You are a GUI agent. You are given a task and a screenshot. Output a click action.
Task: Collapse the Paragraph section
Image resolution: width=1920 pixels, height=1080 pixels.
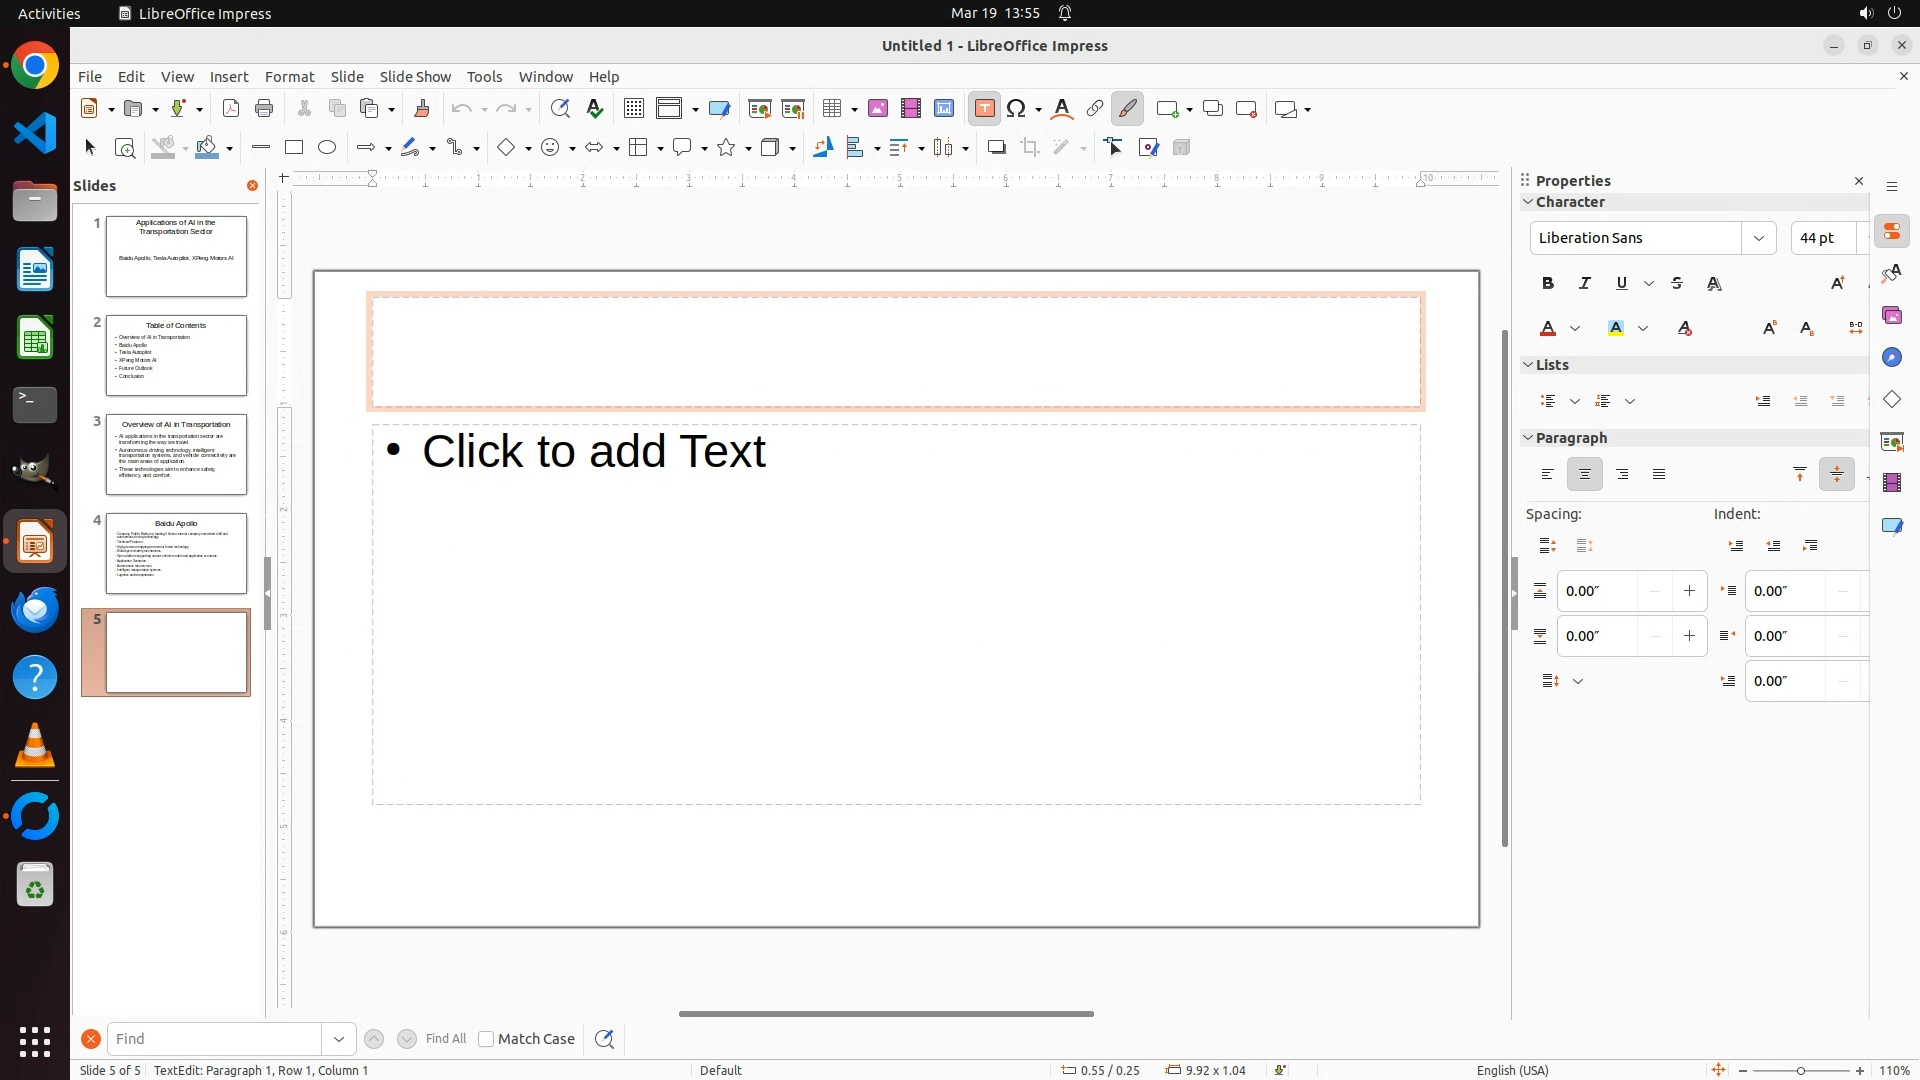(x=1528, y=438)
